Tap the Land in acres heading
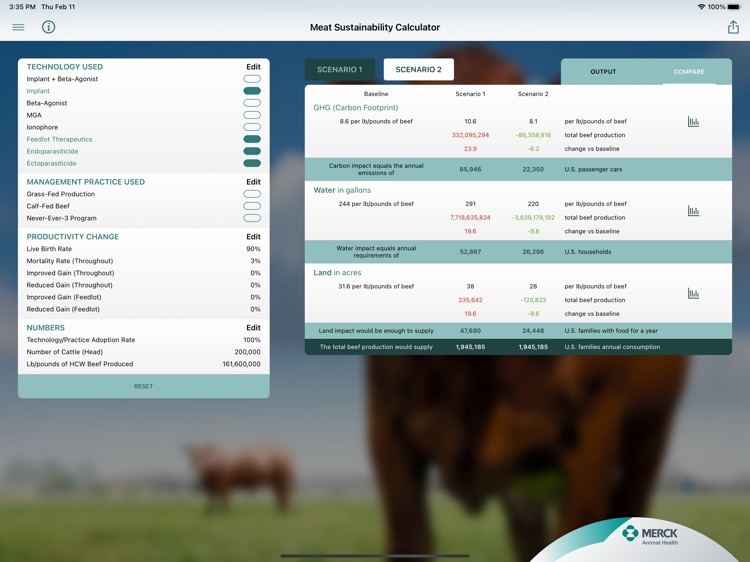 point(337,273)
